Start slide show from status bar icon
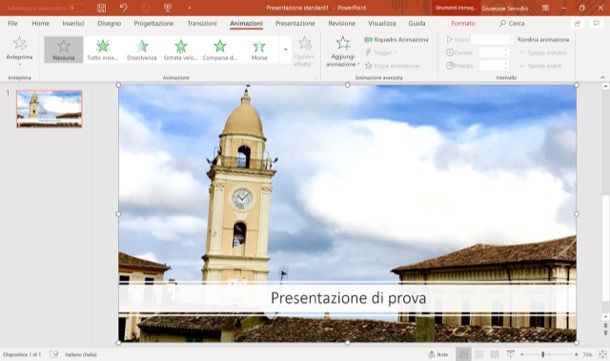 510,354
